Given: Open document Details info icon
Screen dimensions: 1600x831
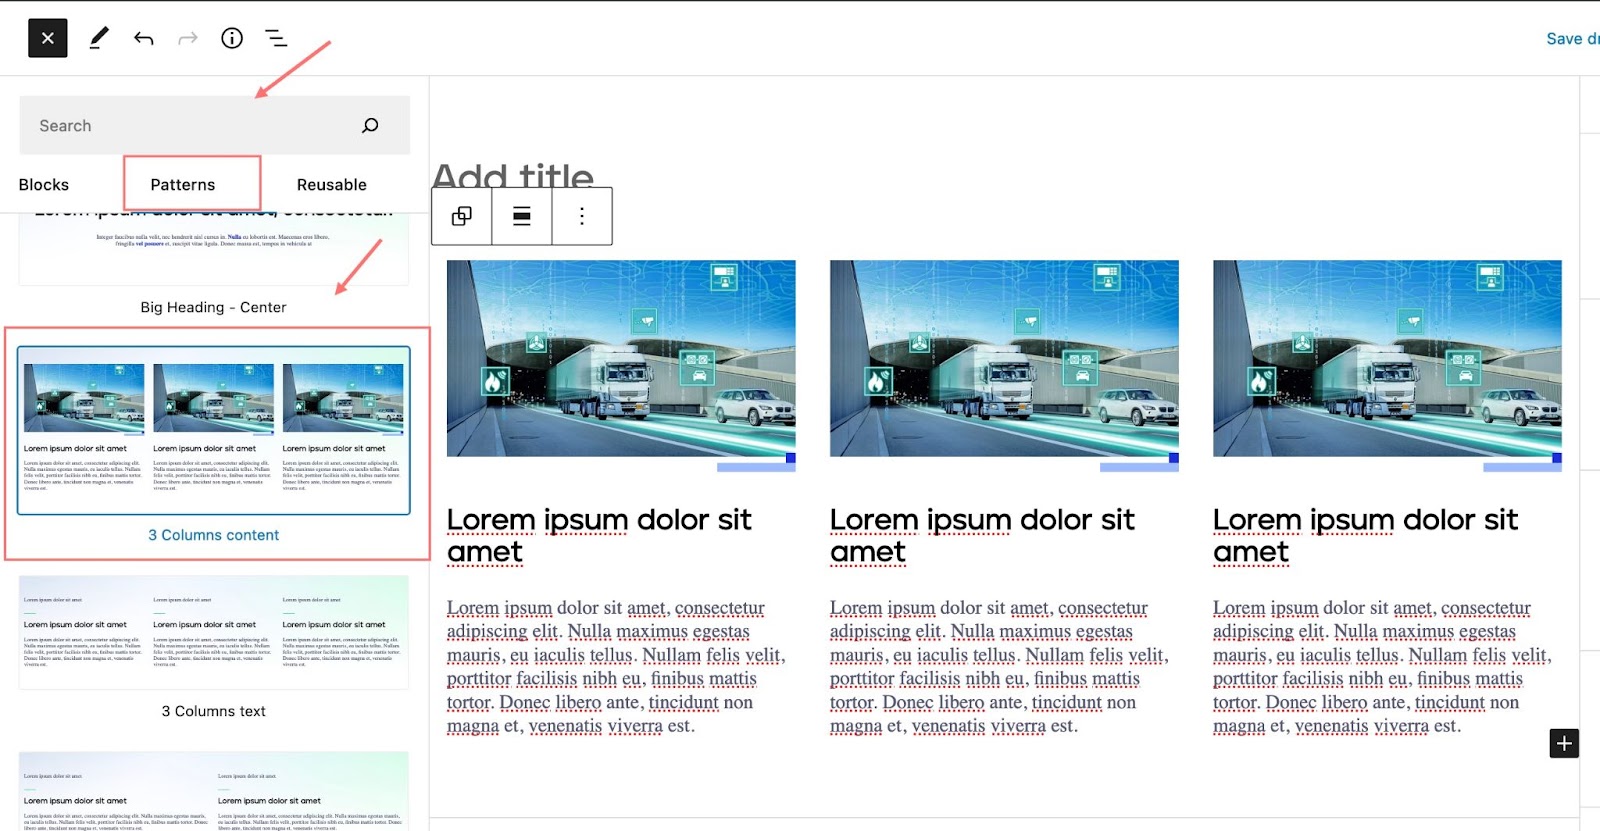Looking at the screenshot, I should click(x=232, y=38).
